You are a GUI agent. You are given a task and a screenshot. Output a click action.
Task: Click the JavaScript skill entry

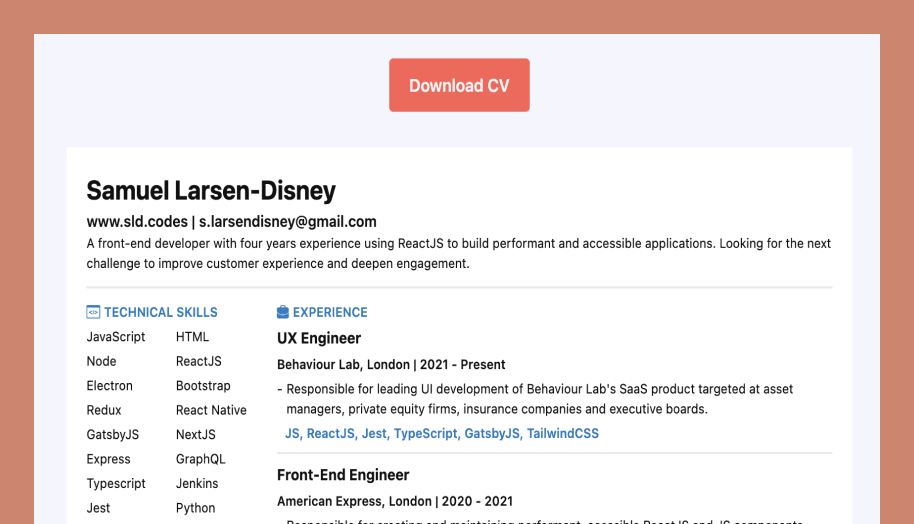115,337
